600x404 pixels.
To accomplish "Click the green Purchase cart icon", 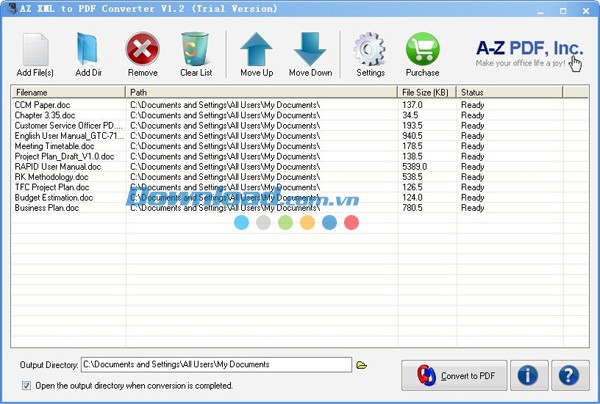I will (x=422, y=49).
